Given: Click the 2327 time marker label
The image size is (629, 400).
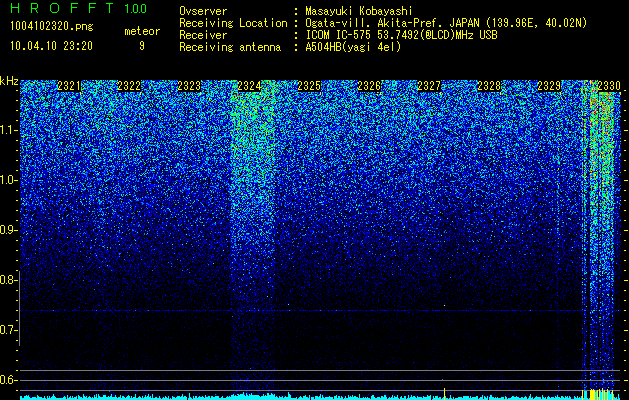Looking at the screenshot, I should [x=429, y=86].
